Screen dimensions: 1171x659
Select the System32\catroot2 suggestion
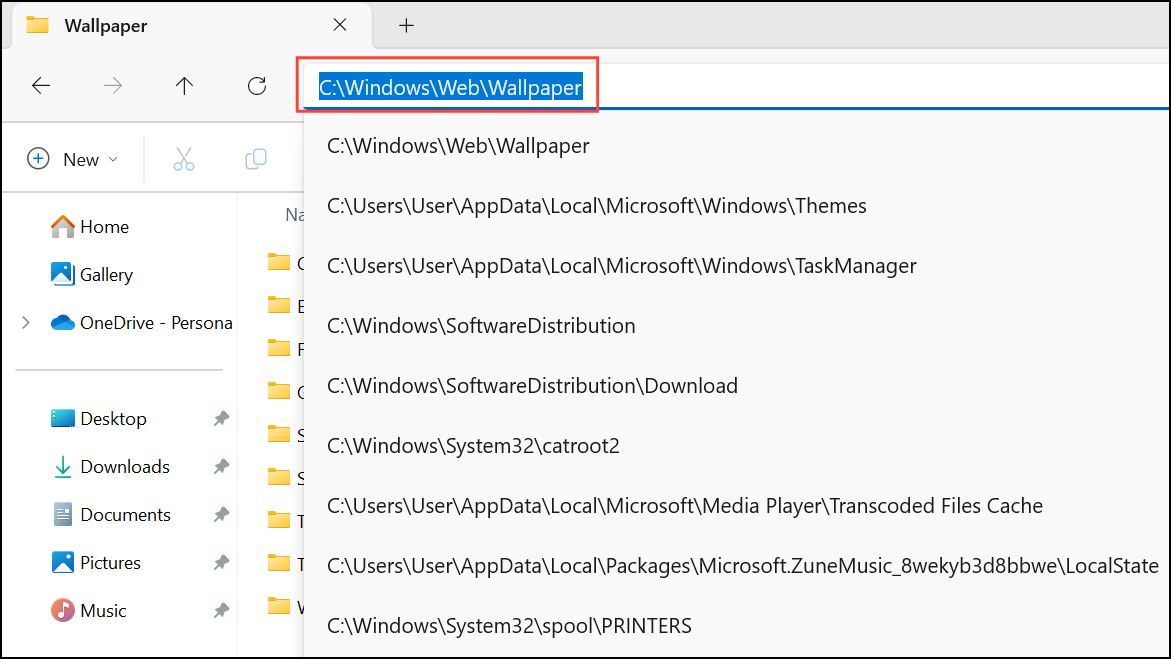pyautogui.click(x=473, y=446)
